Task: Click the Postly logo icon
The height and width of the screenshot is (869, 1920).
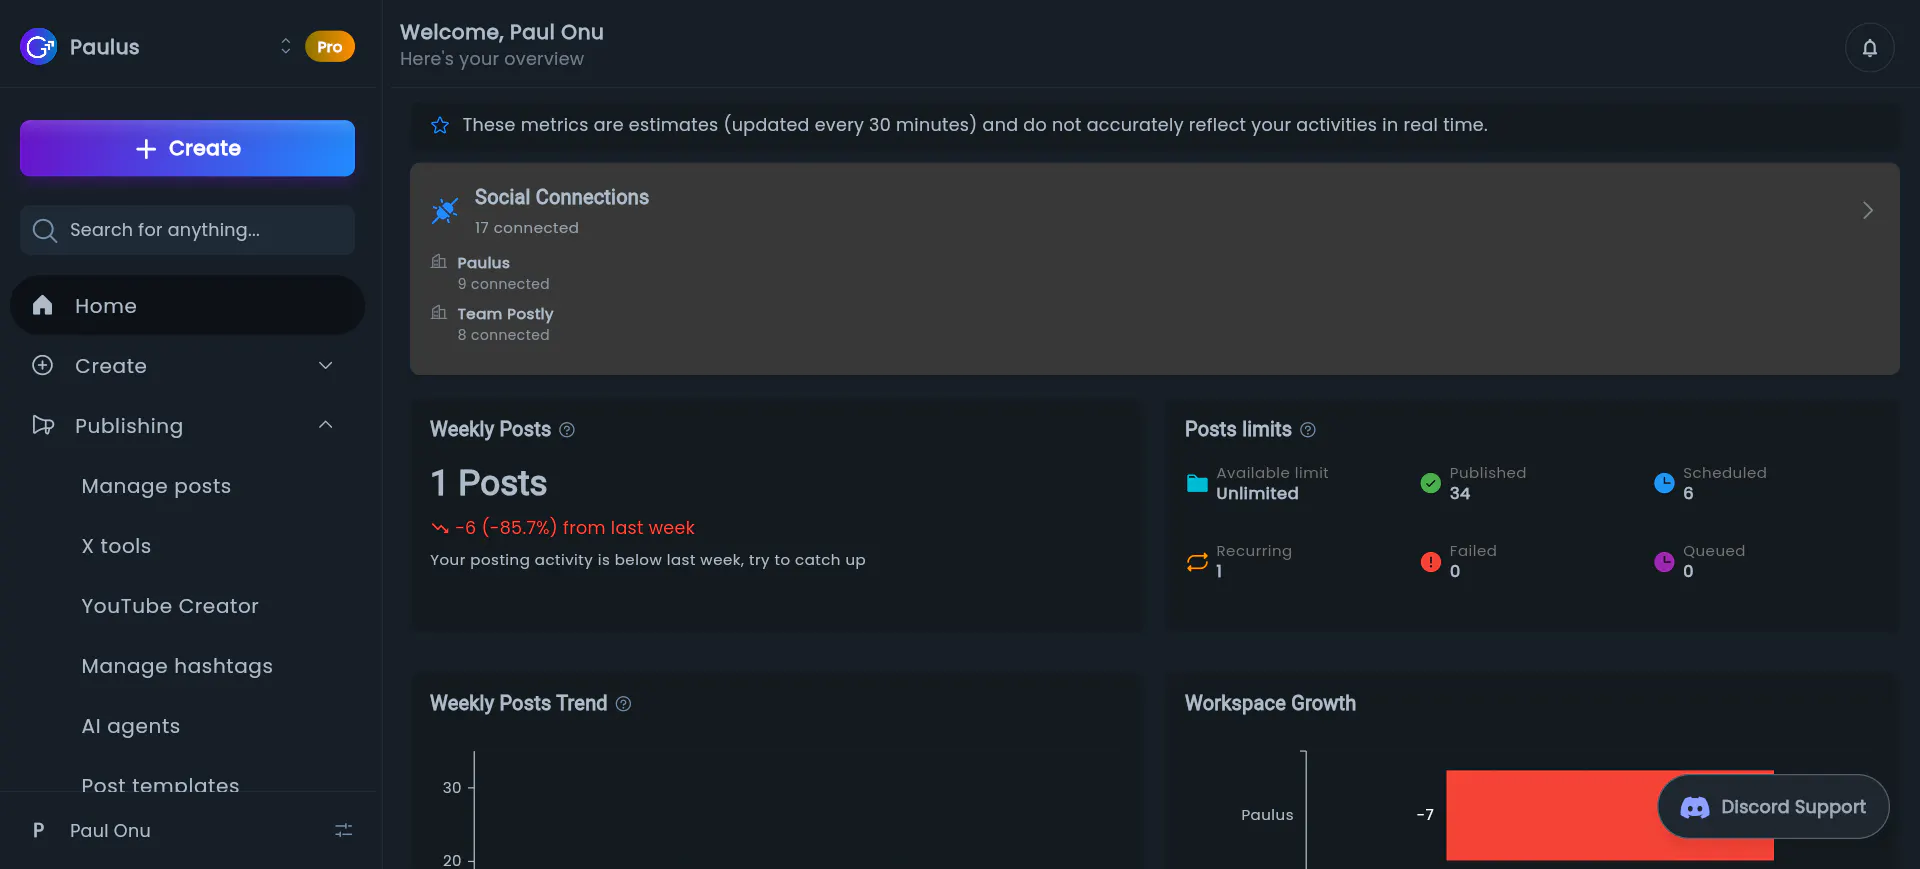Action: pos(39,46)
